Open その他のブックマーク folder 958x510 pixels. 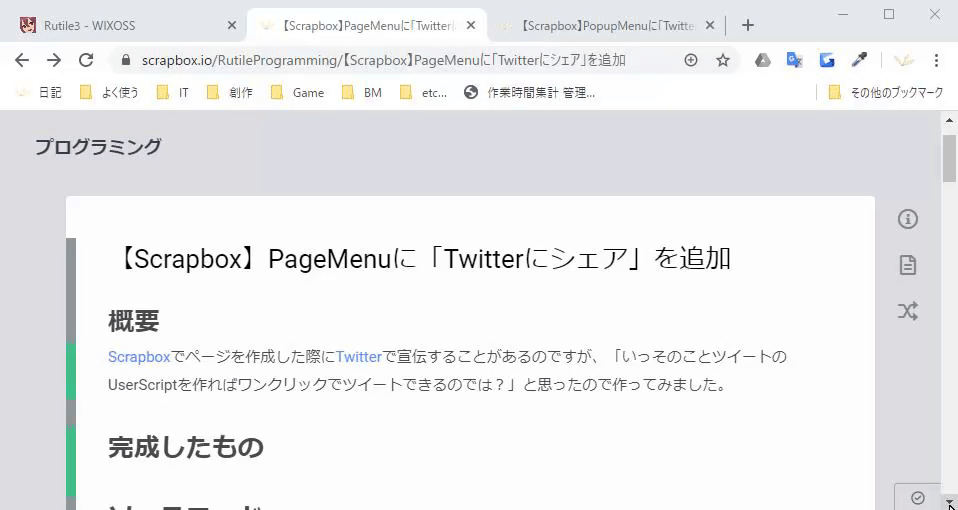pos(886,93)
